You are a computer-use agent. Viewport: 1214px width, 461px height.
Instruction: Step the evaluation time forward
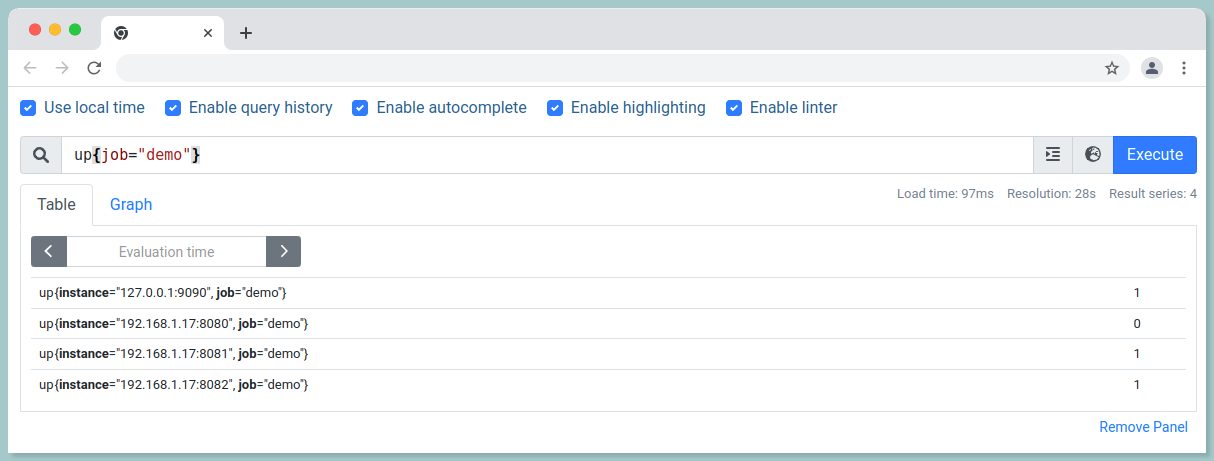tap(283, 252)
